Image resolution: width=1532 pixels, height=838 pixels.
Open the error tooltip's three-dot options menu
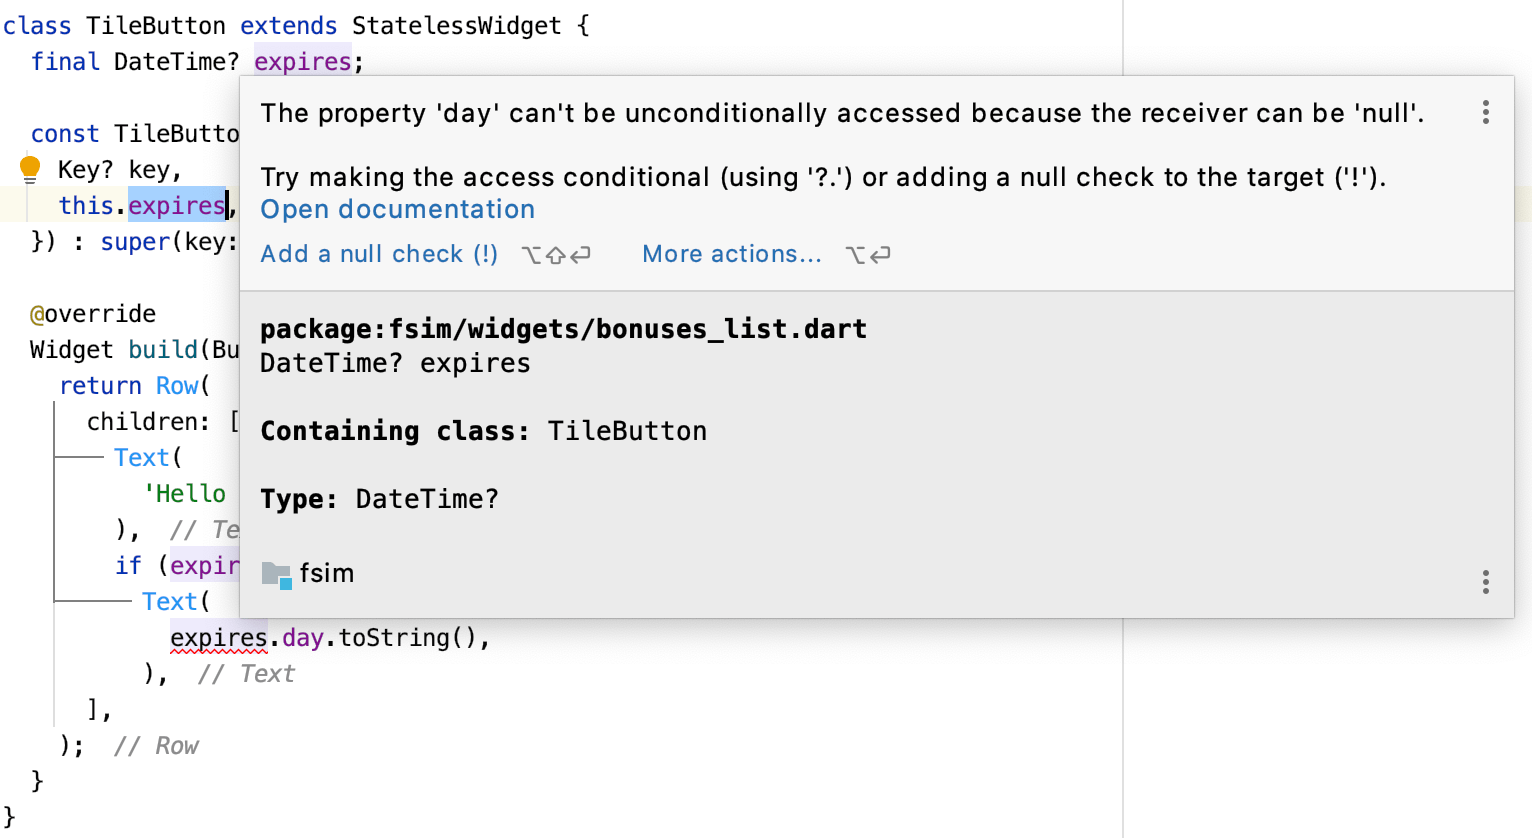pos(1485,112)
